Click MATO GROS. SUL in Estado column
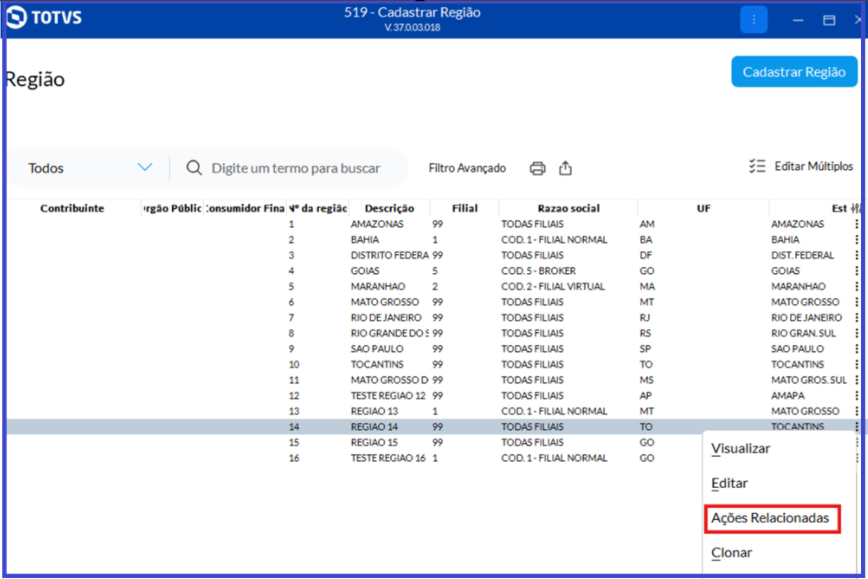 coord(809,380)
